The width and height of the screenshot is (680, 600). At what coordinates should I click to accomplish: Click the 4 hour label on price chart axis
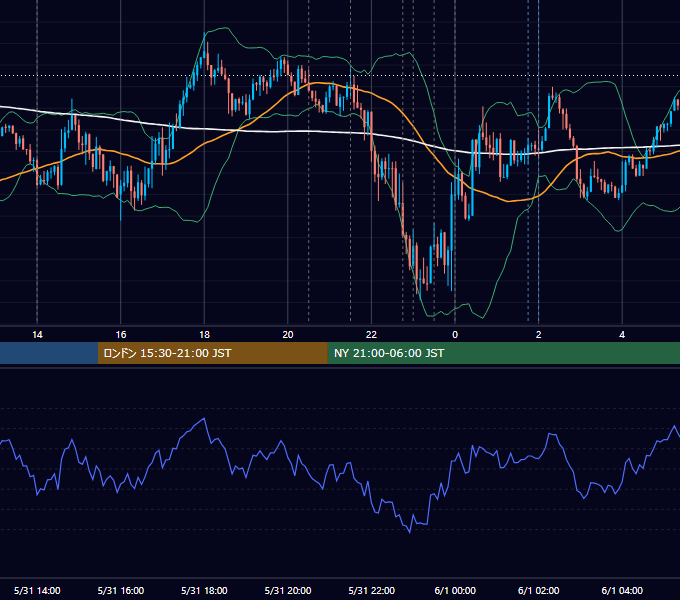622,335
